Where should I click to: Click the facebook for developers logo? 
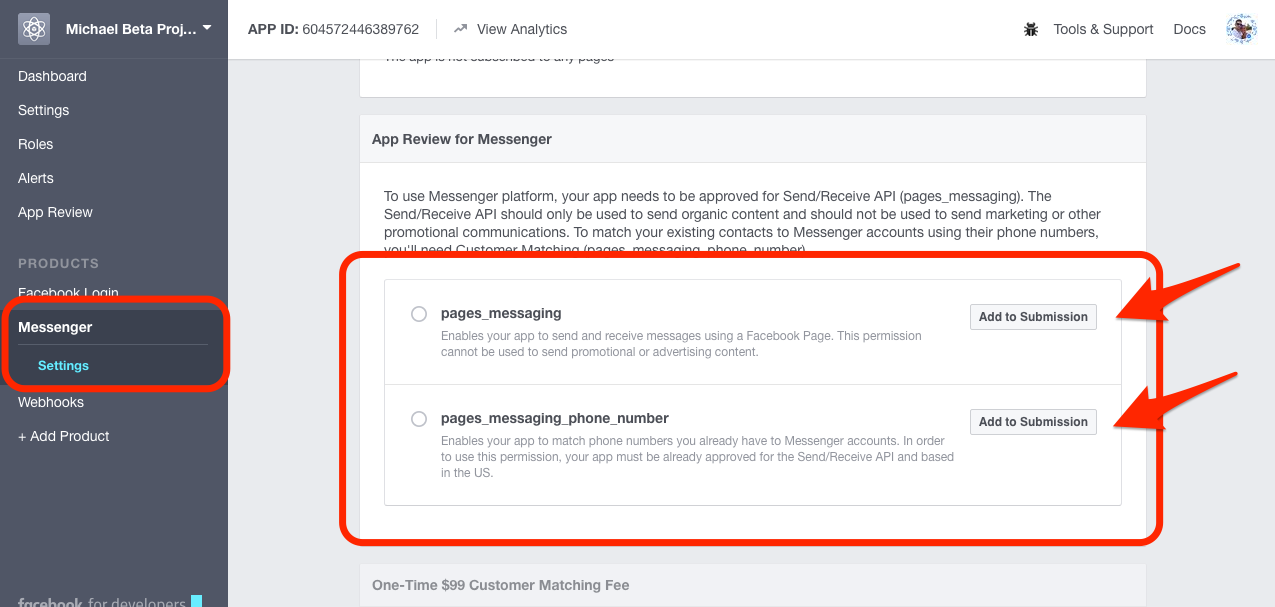click(110, 602)
